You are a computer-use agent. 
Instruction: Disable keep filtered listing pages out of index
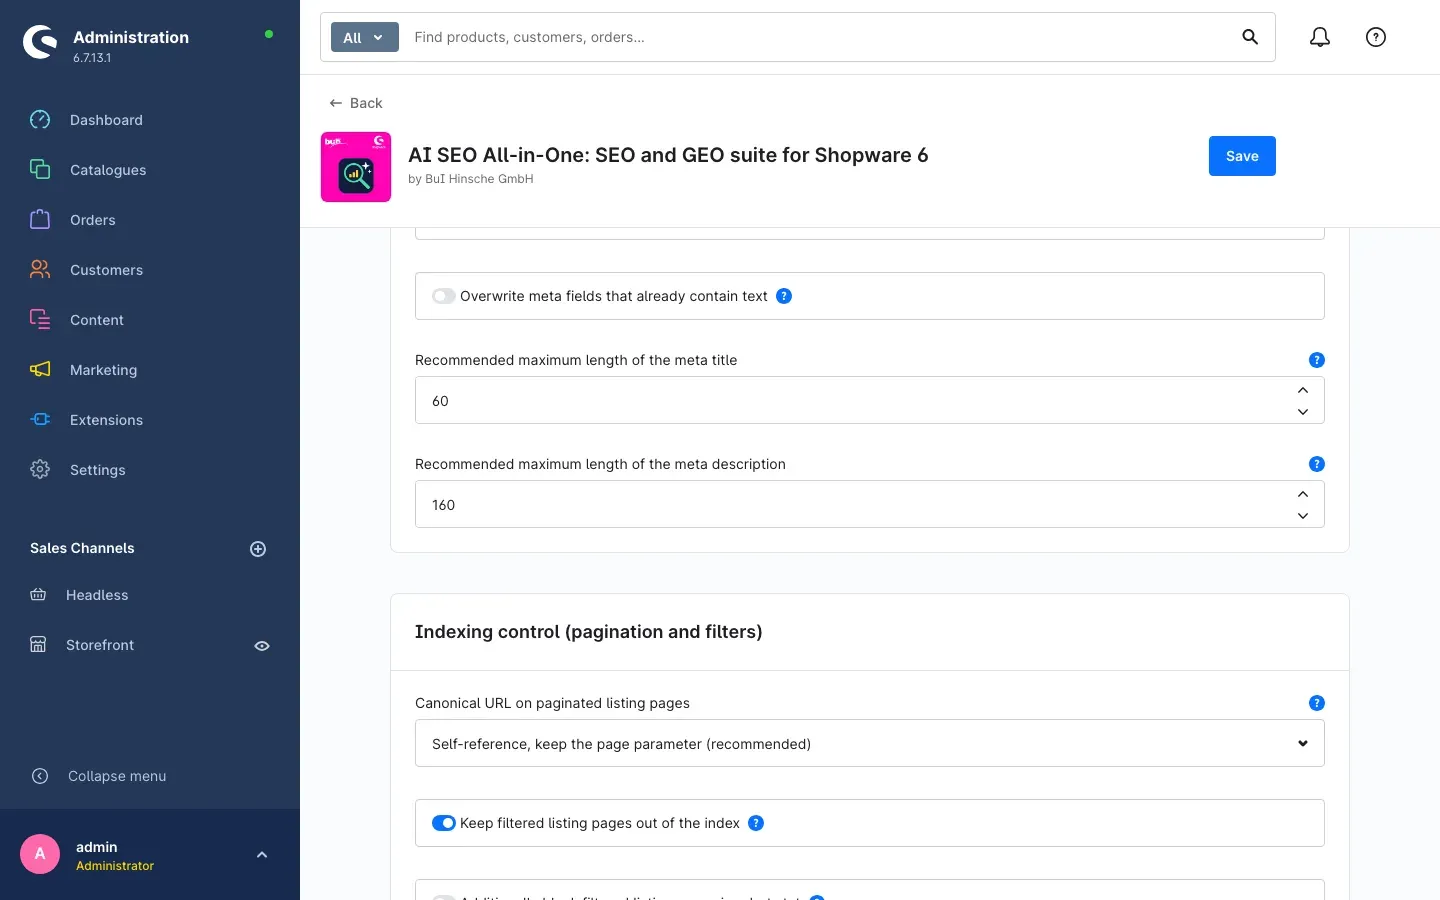pos(444,823)
